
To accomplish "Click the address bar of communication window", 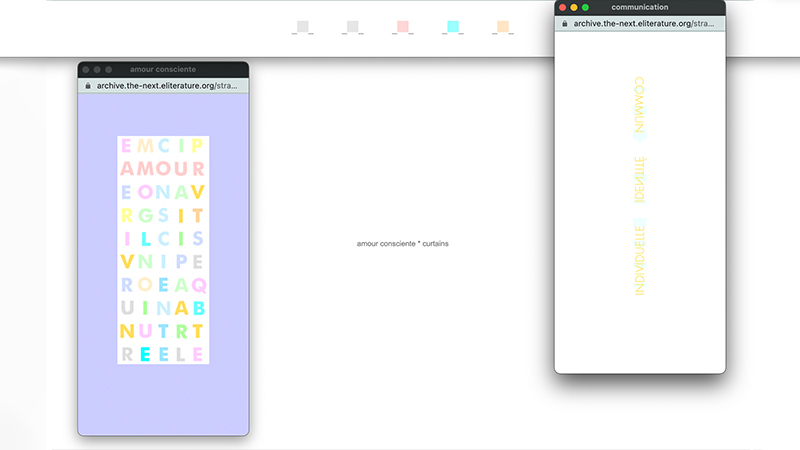I will 644,23.
